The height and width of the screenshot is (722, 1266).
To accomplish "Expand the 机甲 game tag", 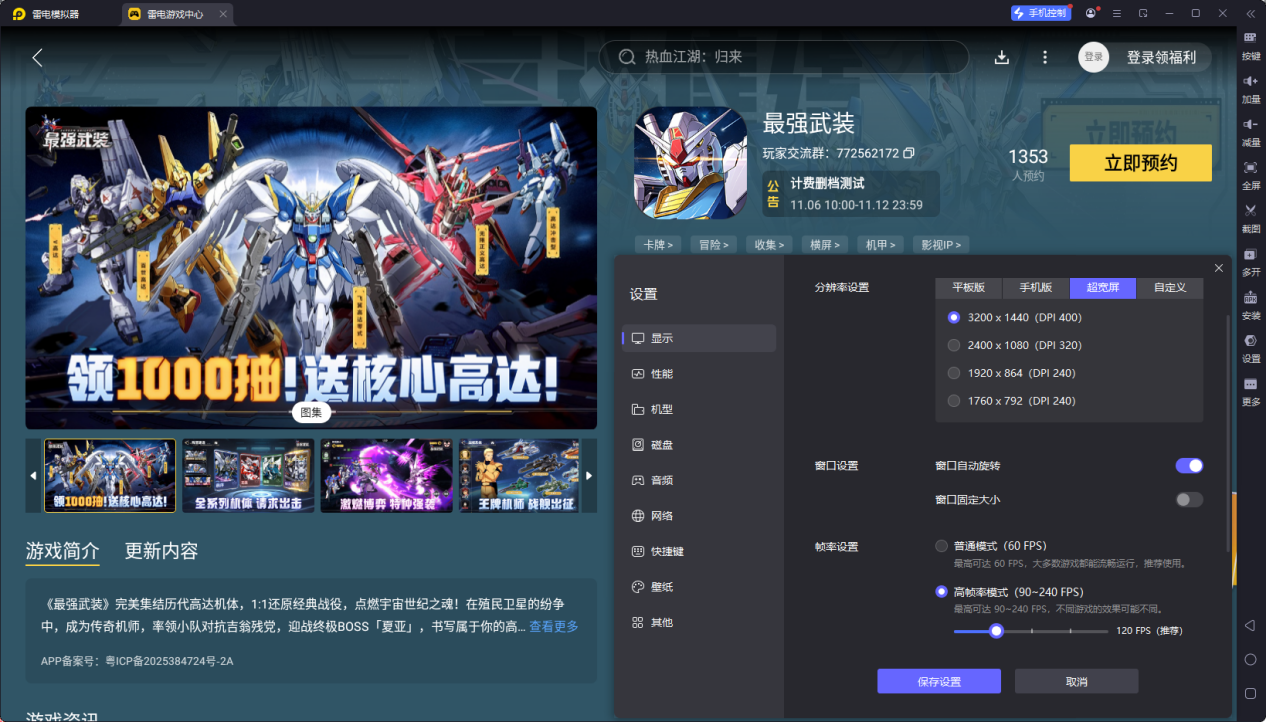I will click(x=879, y=244).
